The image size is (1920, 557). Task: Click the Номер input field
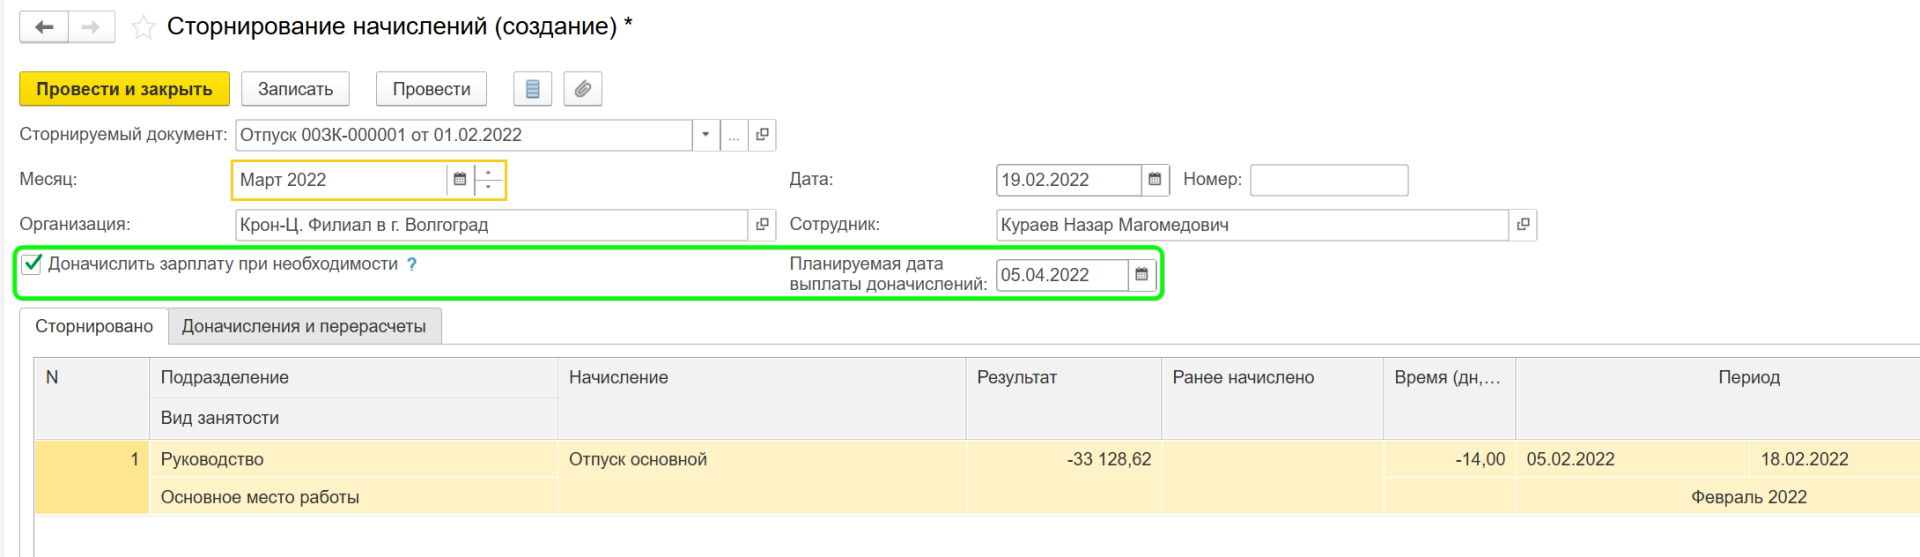tap(1328, 180)
